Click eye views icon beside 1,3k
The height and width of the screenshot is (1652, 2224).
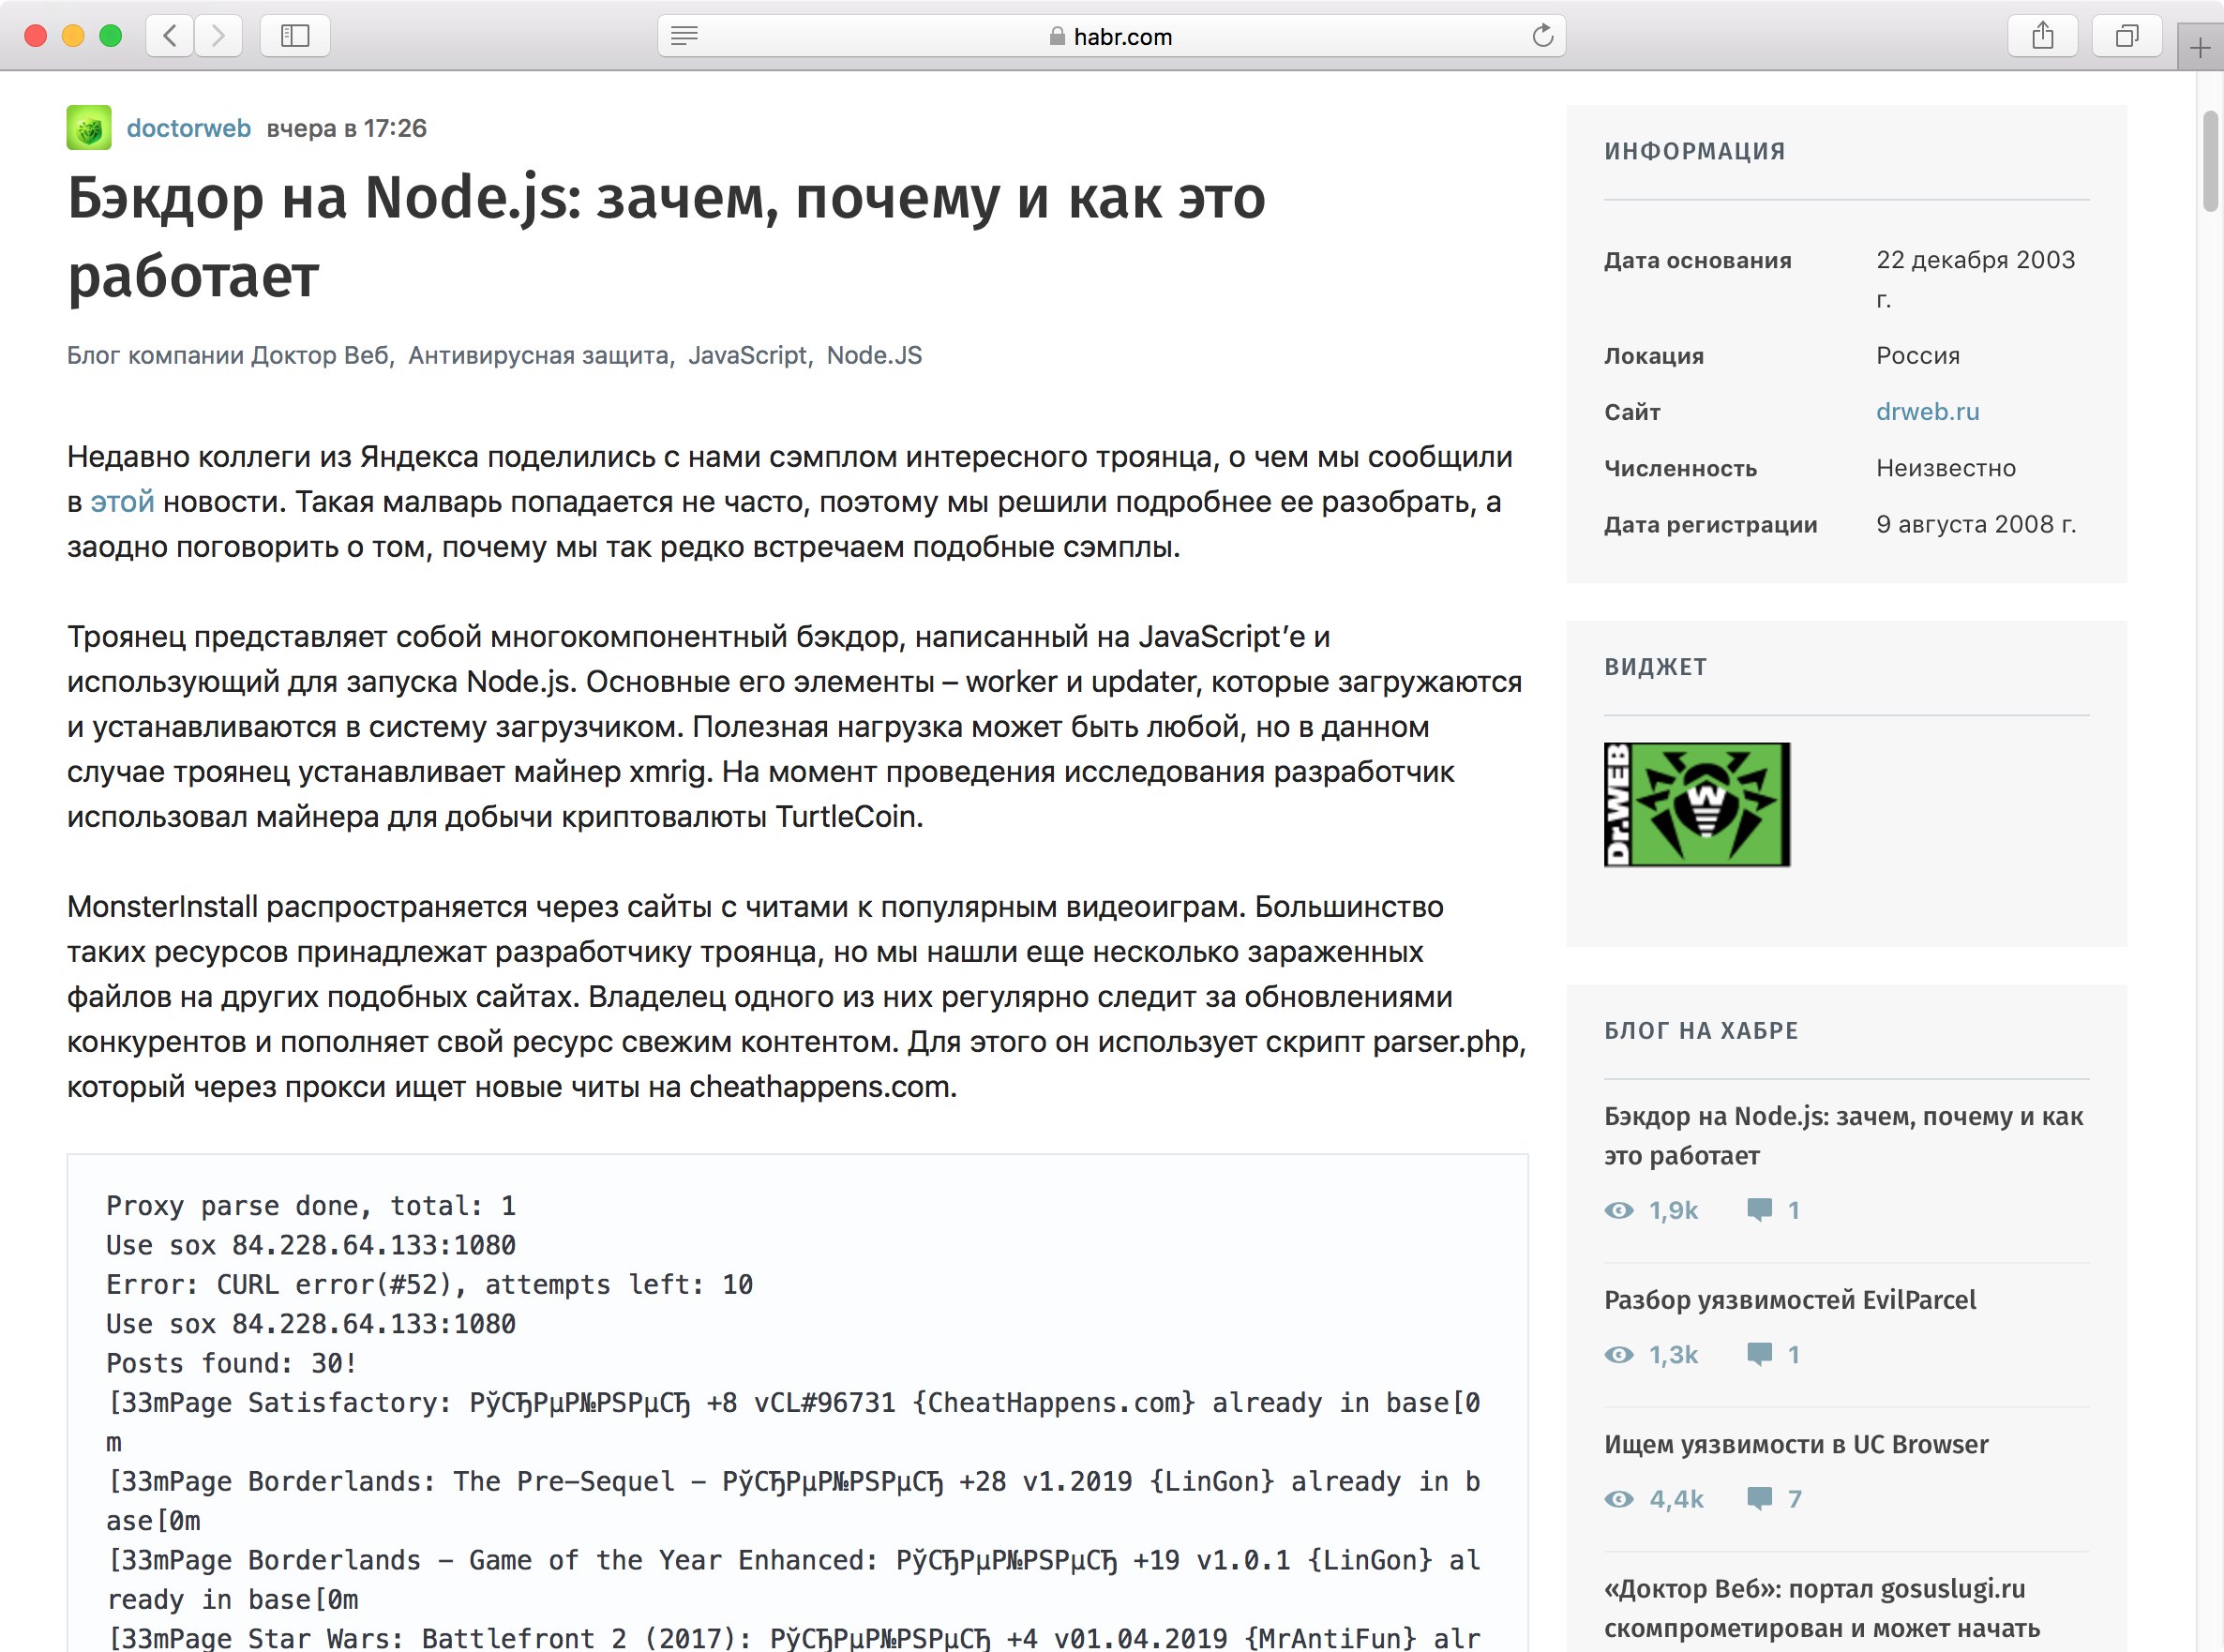pyautogui.click(x=1619, y=1354)
